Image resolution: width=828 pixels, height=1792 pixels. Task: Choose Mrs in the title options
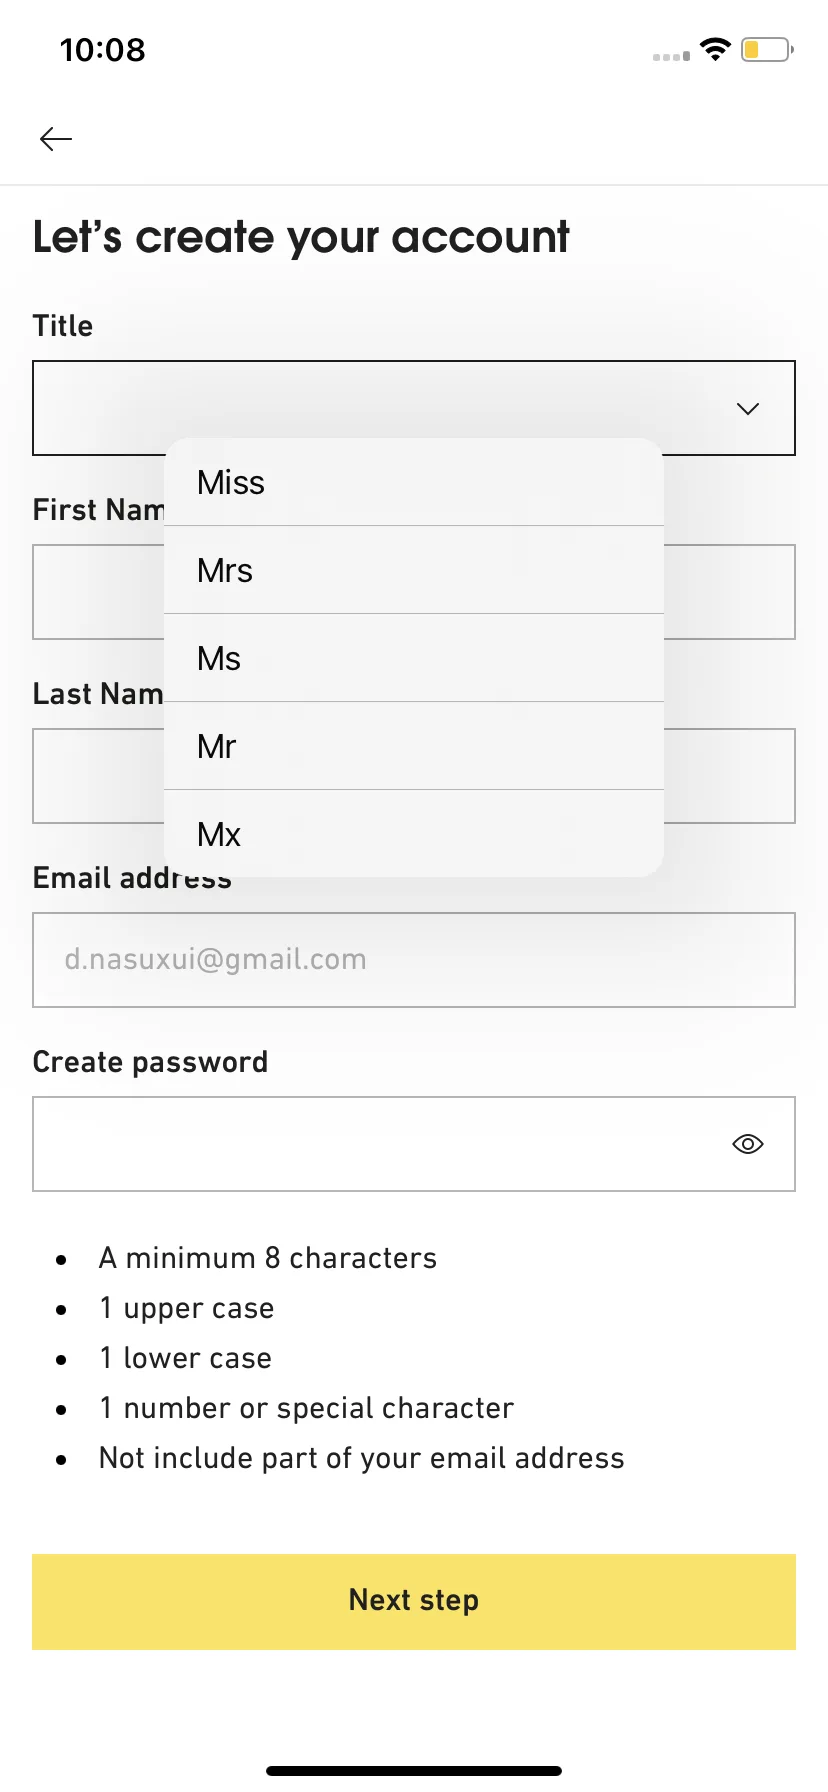click(414, 570)
